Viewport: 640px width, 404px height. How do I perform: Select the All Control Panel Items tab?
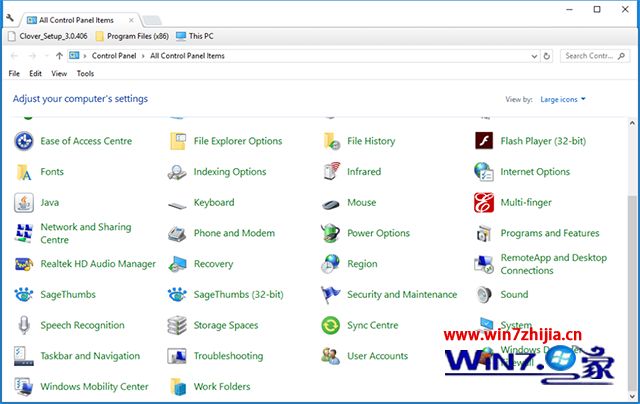pos(80,20)
